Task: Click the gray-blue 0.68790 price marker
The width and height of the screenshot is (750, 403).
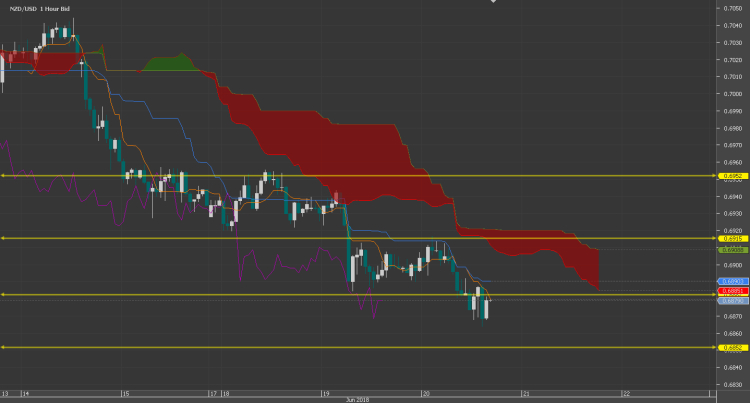Action: coord(733,301)
